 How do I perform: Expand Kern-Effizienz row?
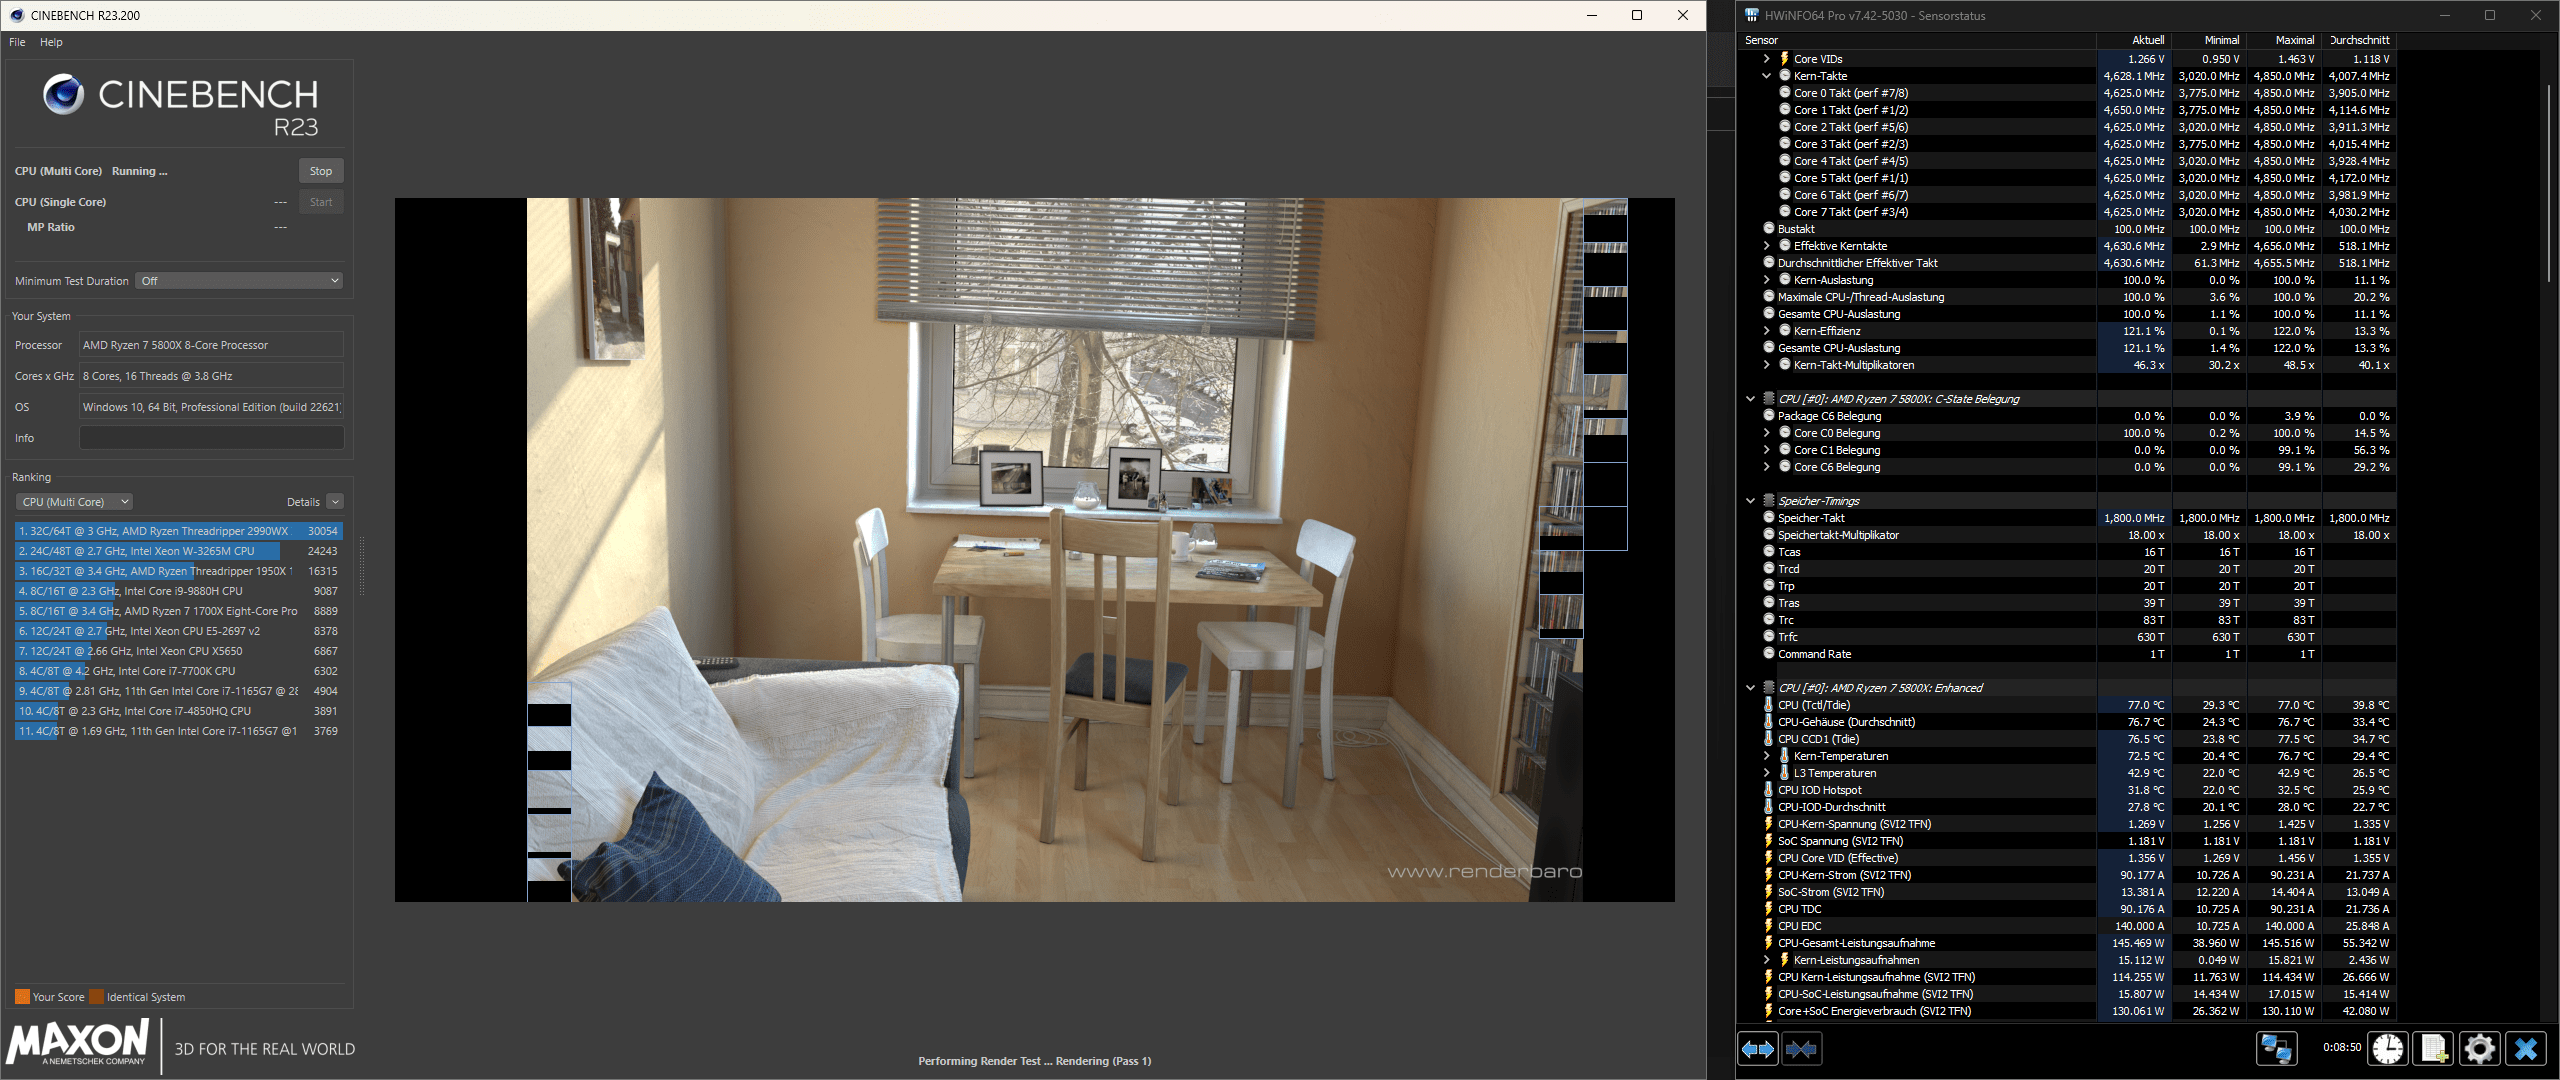point(1766,331)
